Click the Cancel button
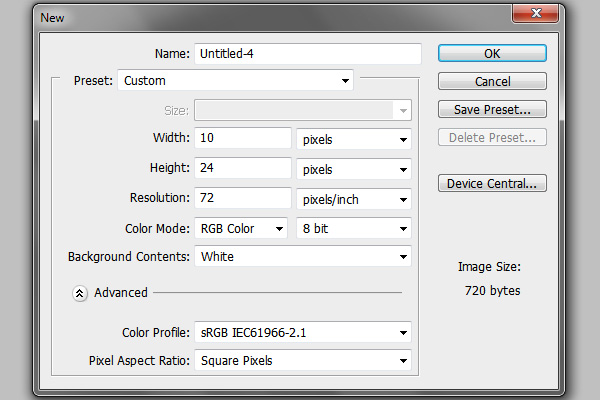Viewport: 600px width, 400px height. pos(492,81)
